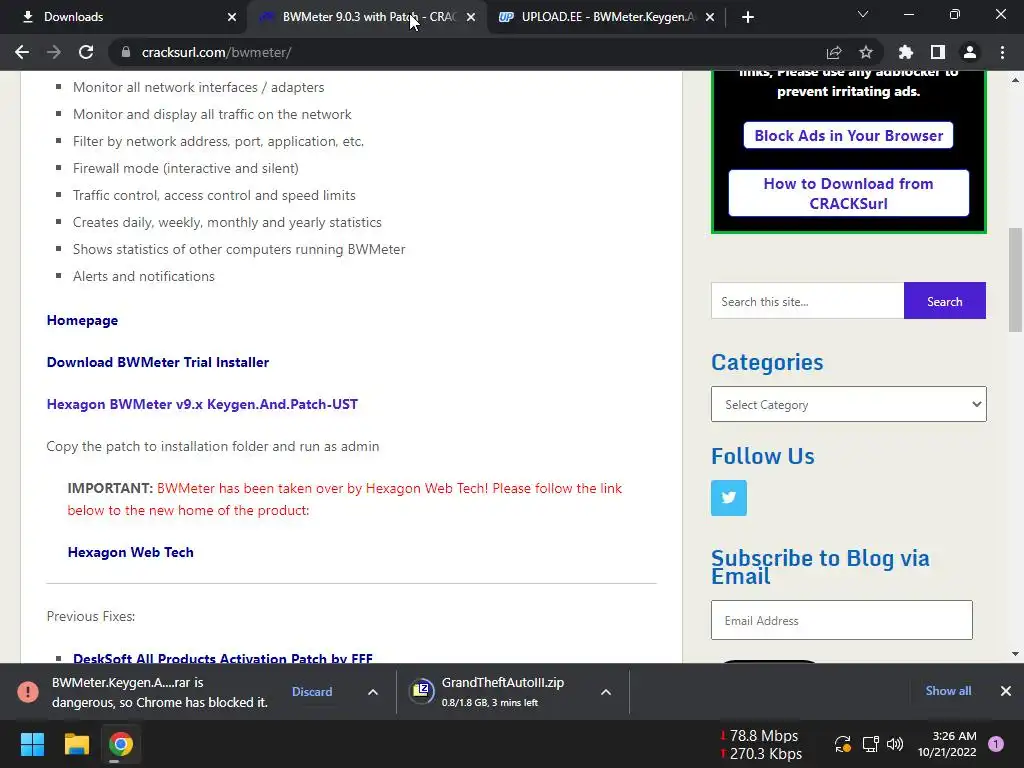
Task: Click the purple Search button
Action: pyautogui.click(x=944, y=301)
